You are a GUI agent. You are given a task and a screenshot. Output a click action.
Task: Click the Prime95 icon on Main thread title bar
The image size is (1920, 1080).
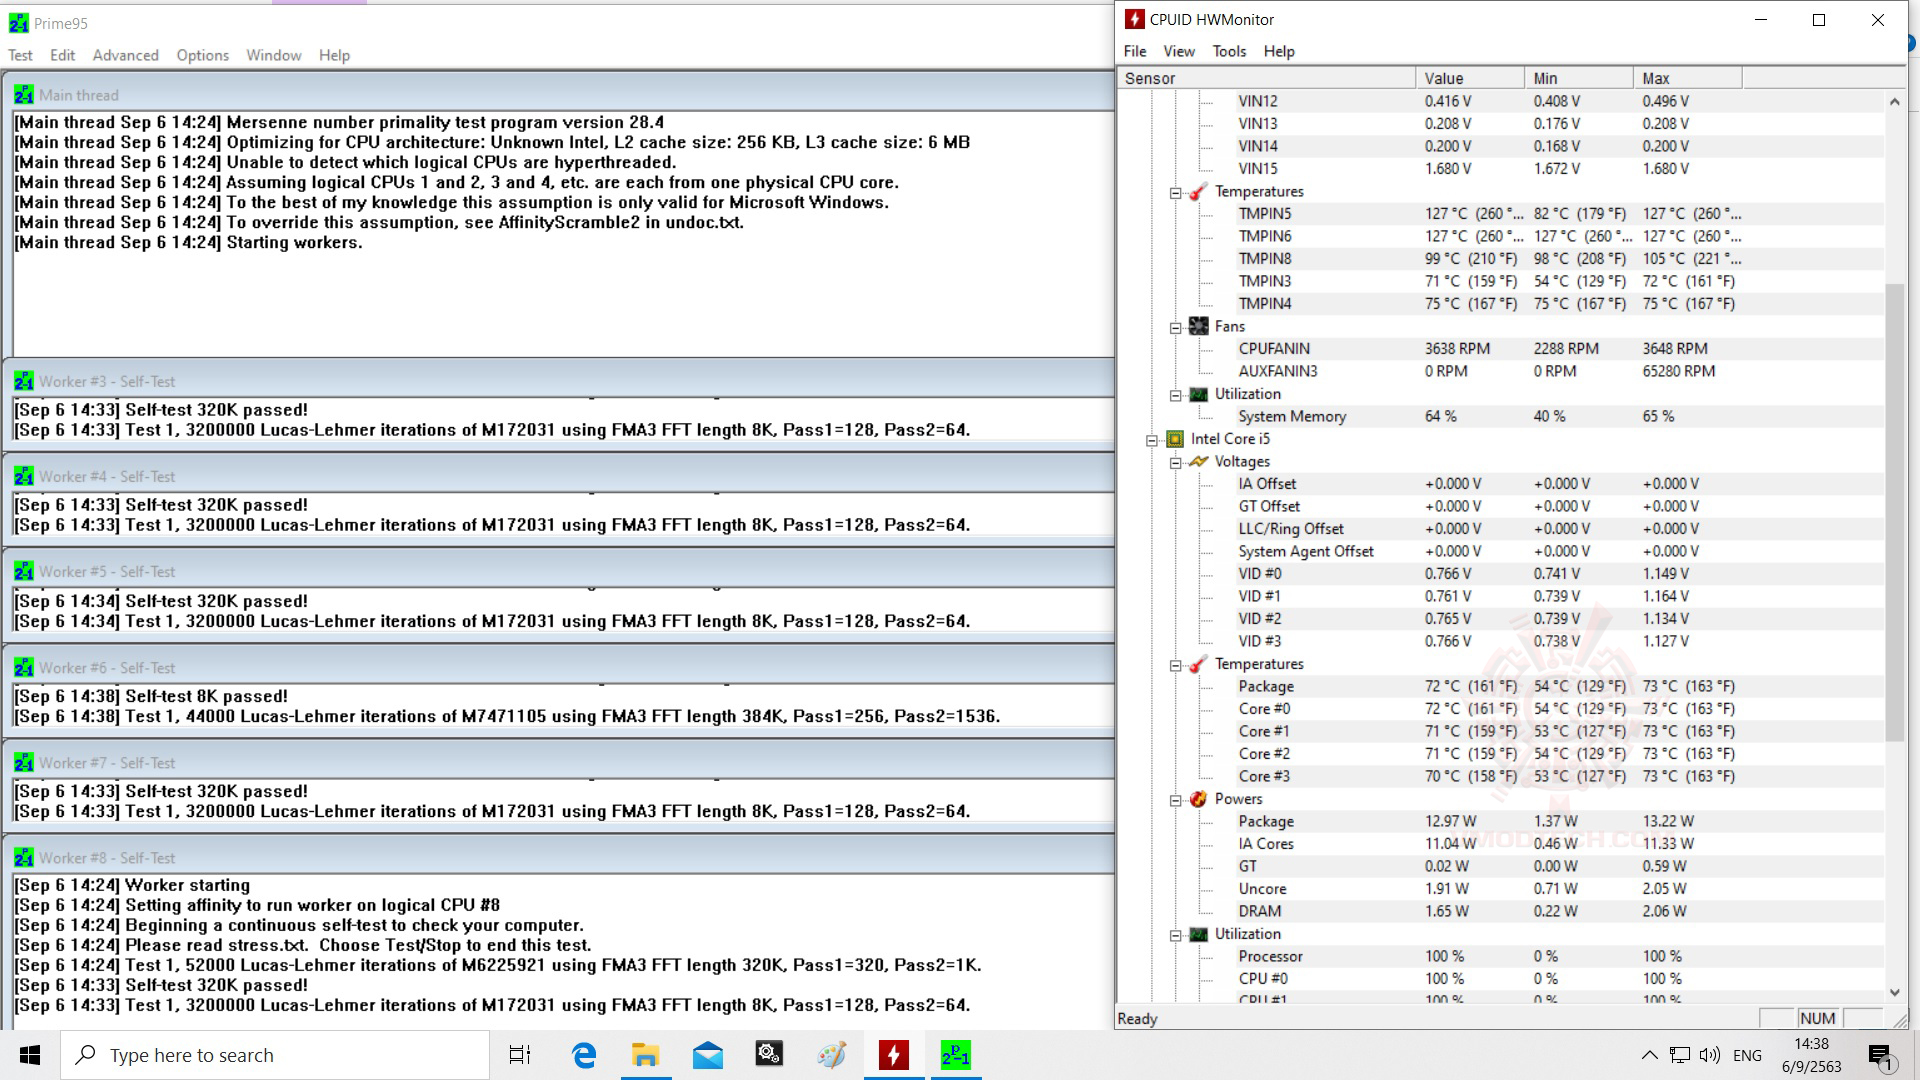click(24, 94)
